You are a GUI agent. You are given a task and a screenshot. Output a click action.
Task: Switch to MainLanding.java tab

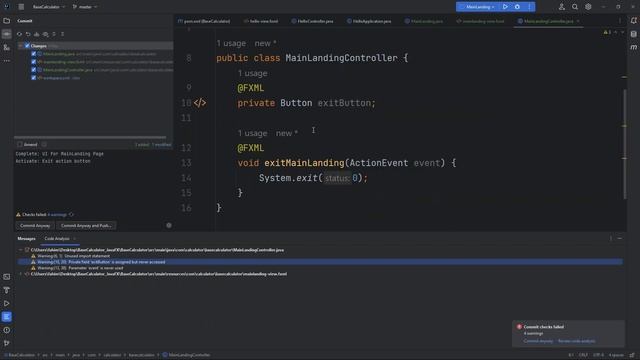424,21
